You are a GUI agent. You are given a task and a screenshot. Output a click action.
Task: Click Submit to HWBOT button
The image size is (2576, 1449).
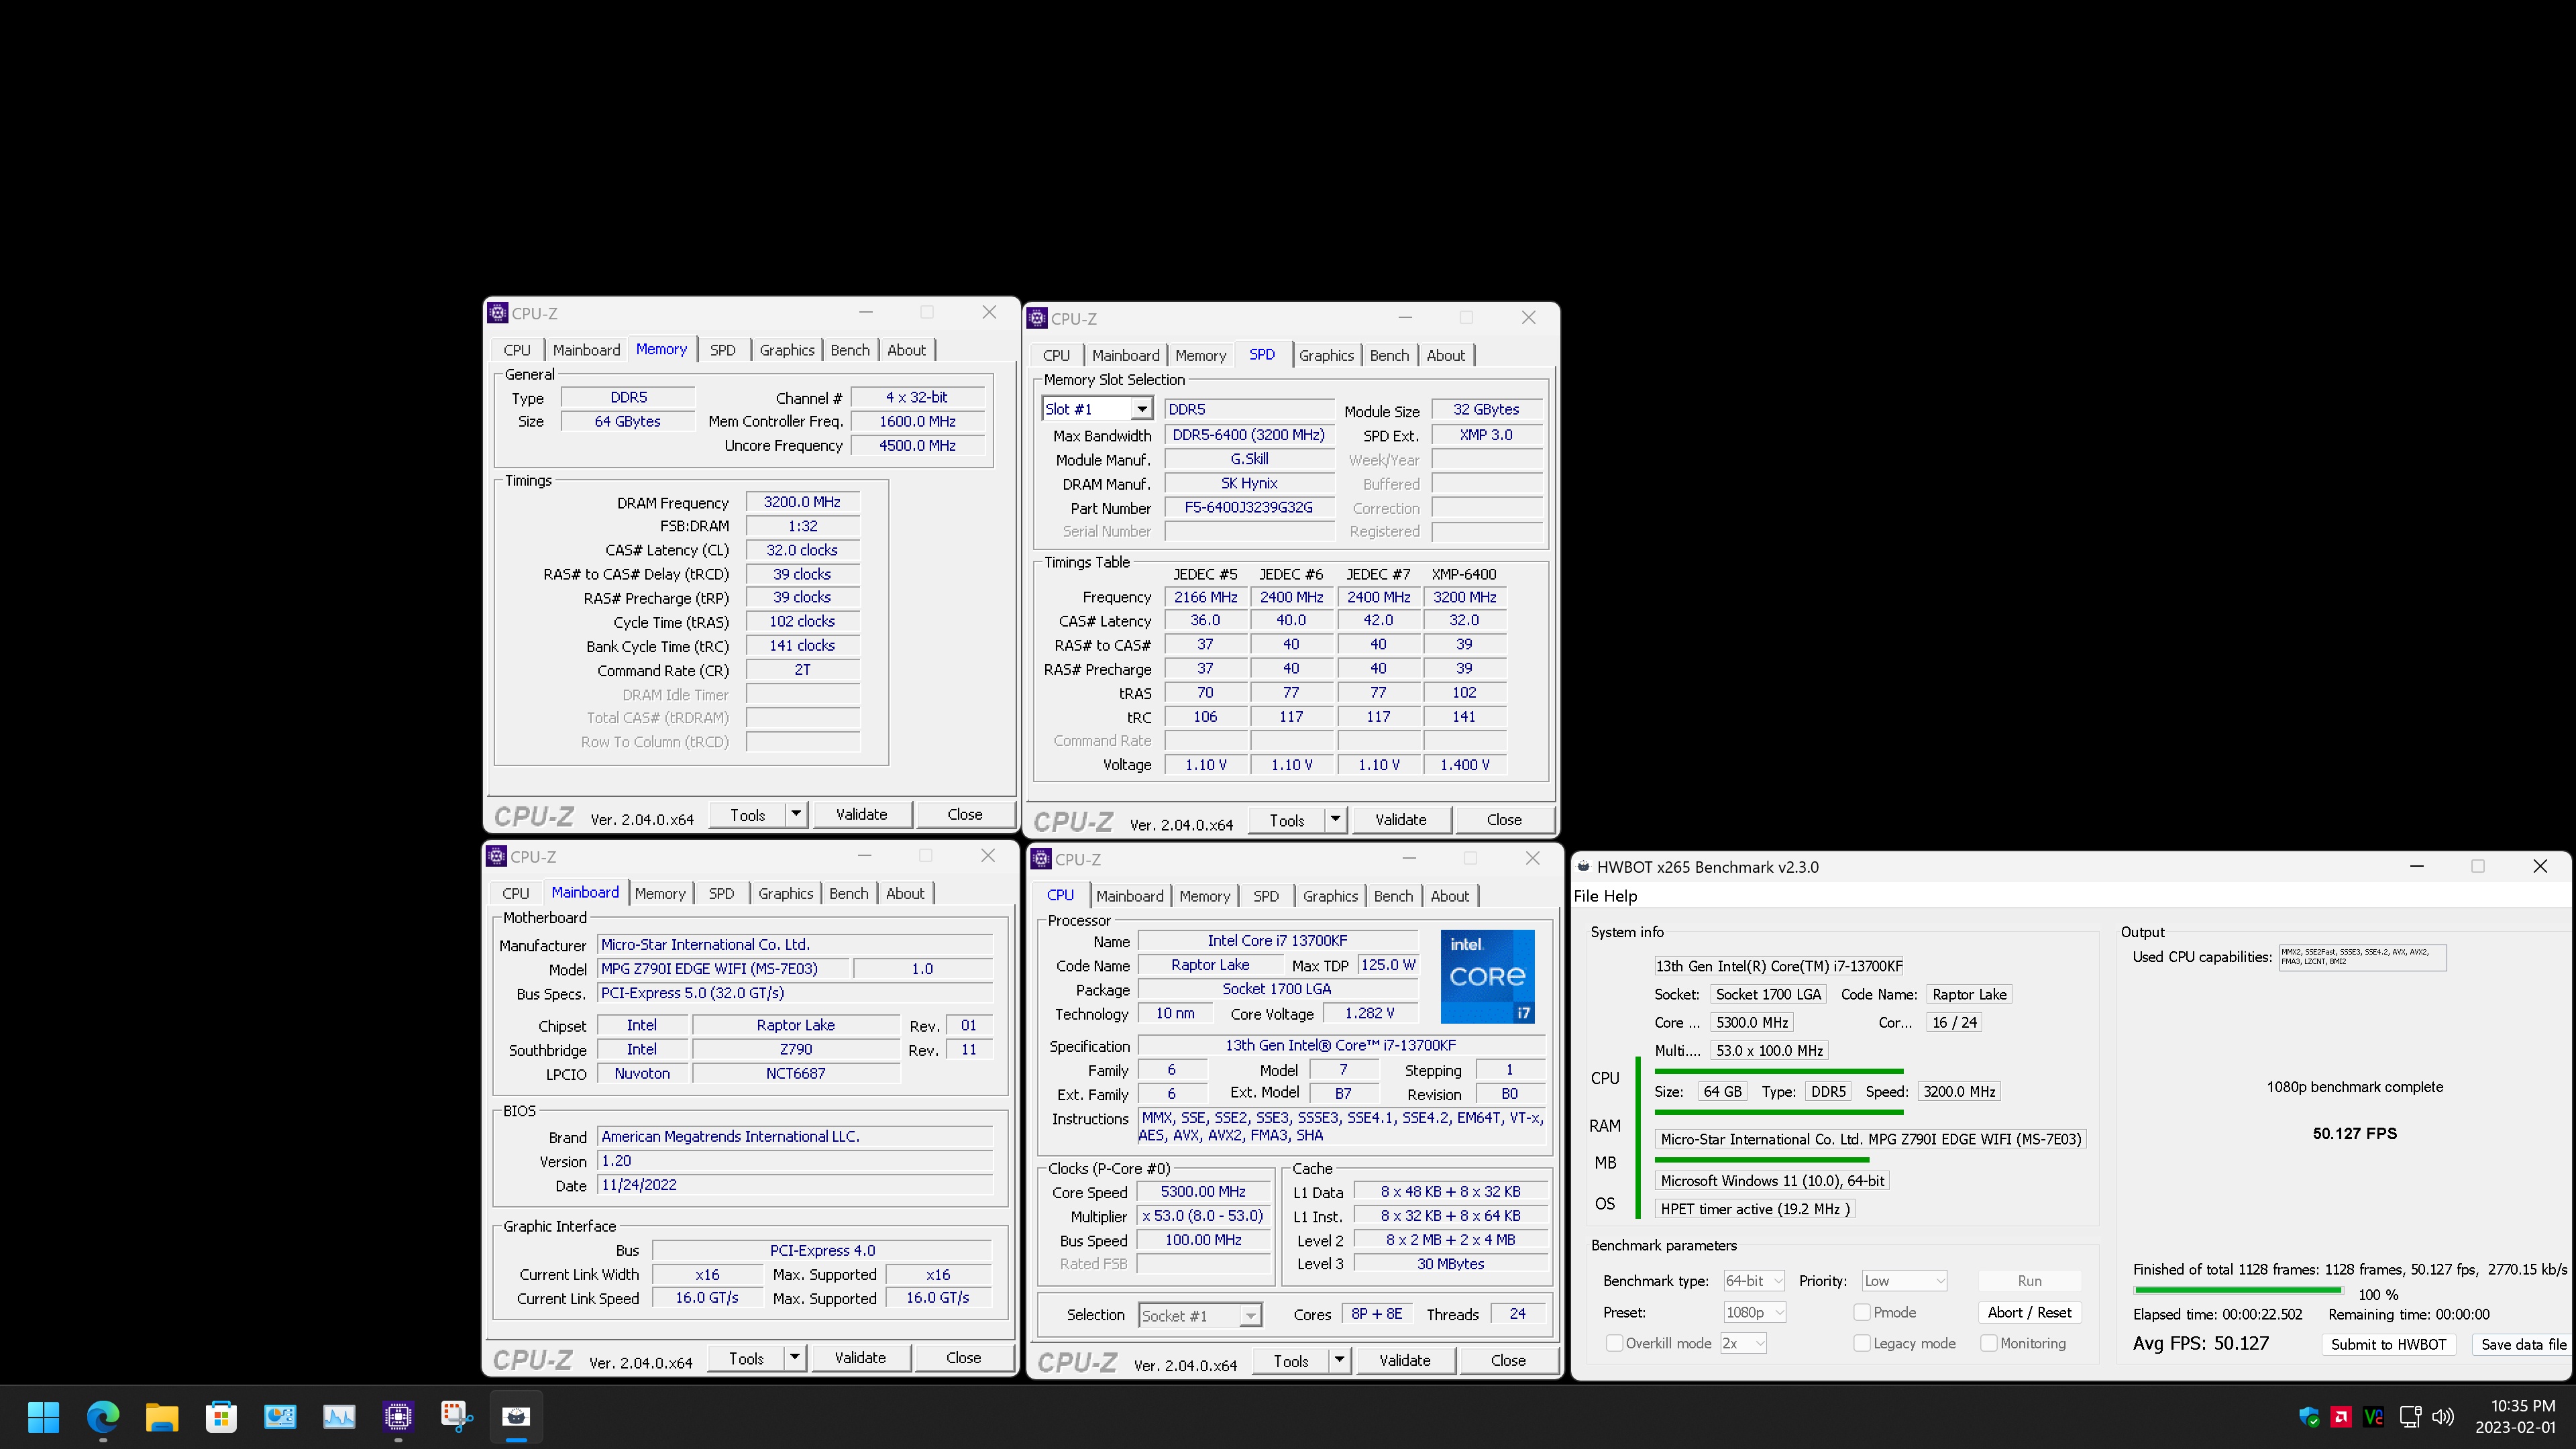click(x=2388, y=1344)
